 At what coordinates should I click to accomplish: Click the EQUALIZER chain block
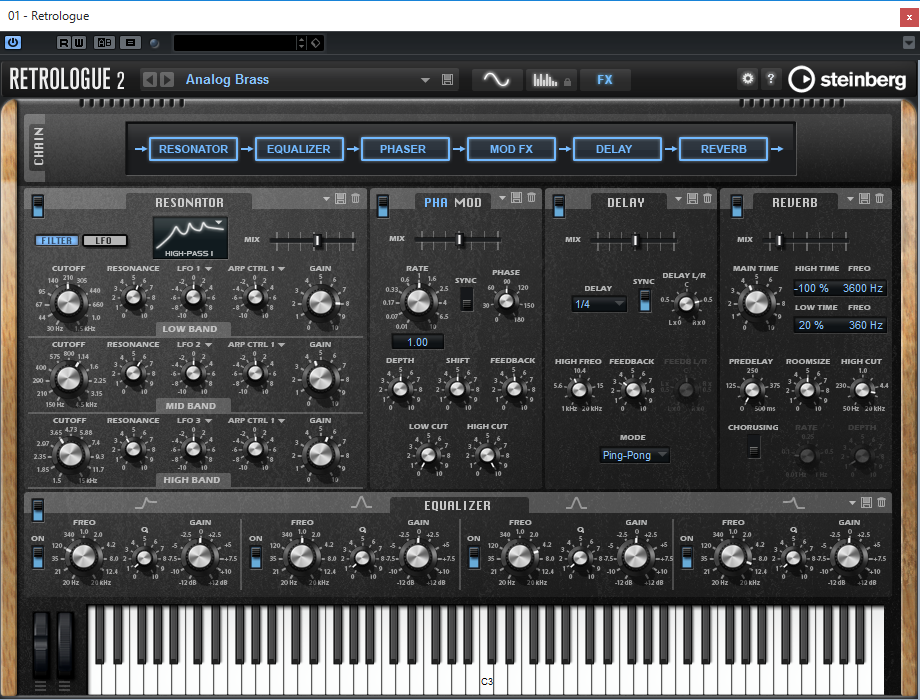tap(299, 149)
